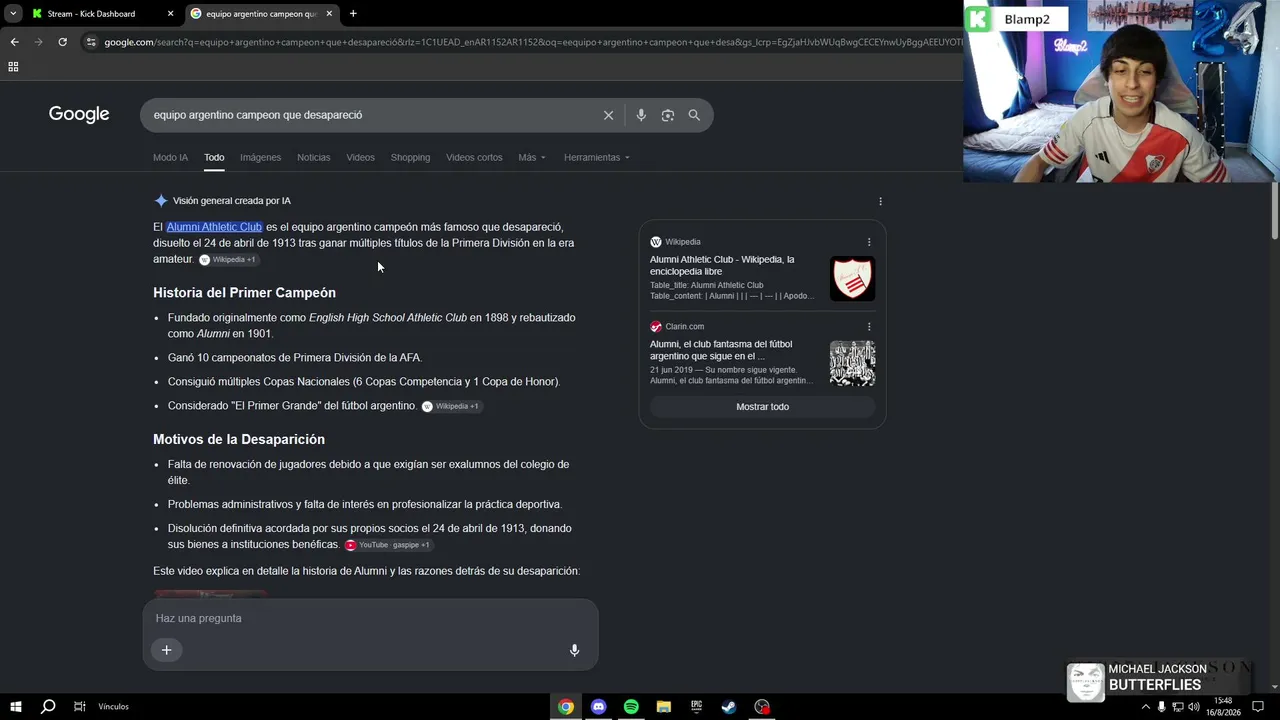The height and width of the screenshot is (720, 1280).
Task: Click the 'Historia del Primer Campeón' heading
Action: point(244,293)
